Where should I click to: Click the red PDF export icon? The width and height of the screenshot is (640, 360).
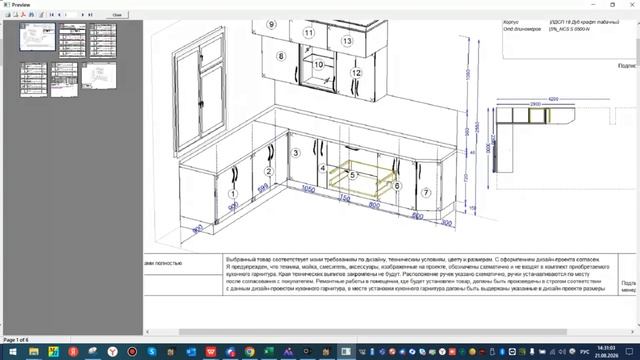point(23,15)
